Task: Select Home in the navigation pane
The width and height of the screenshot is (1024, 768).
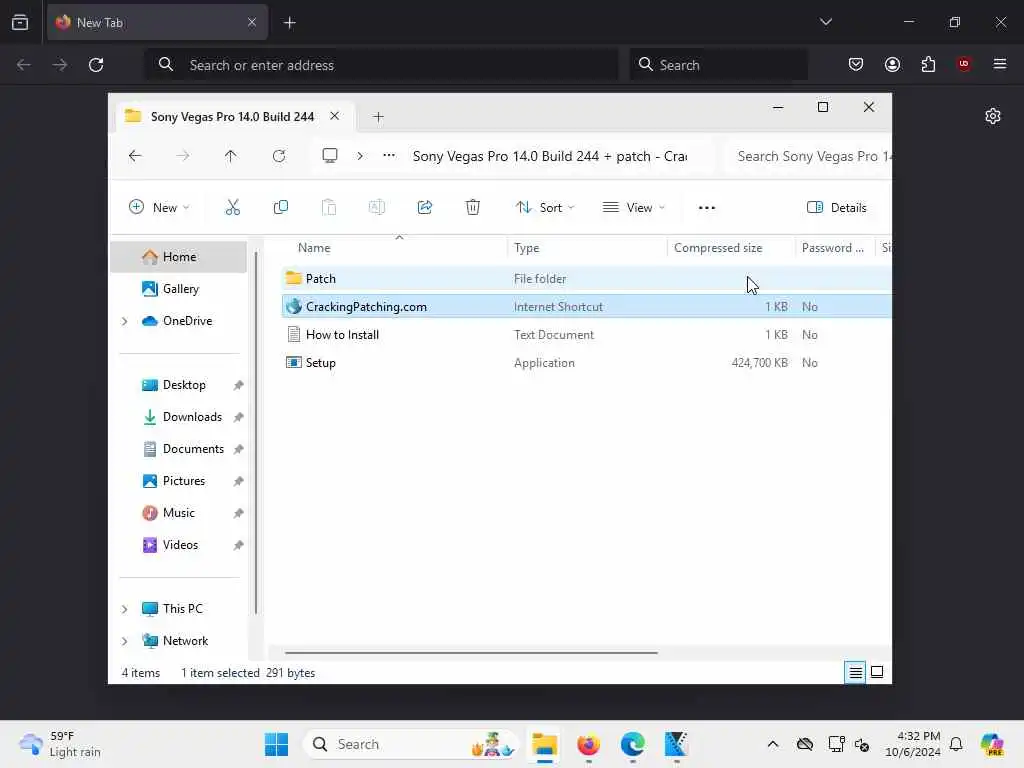Action: click(x=178, y=257)
